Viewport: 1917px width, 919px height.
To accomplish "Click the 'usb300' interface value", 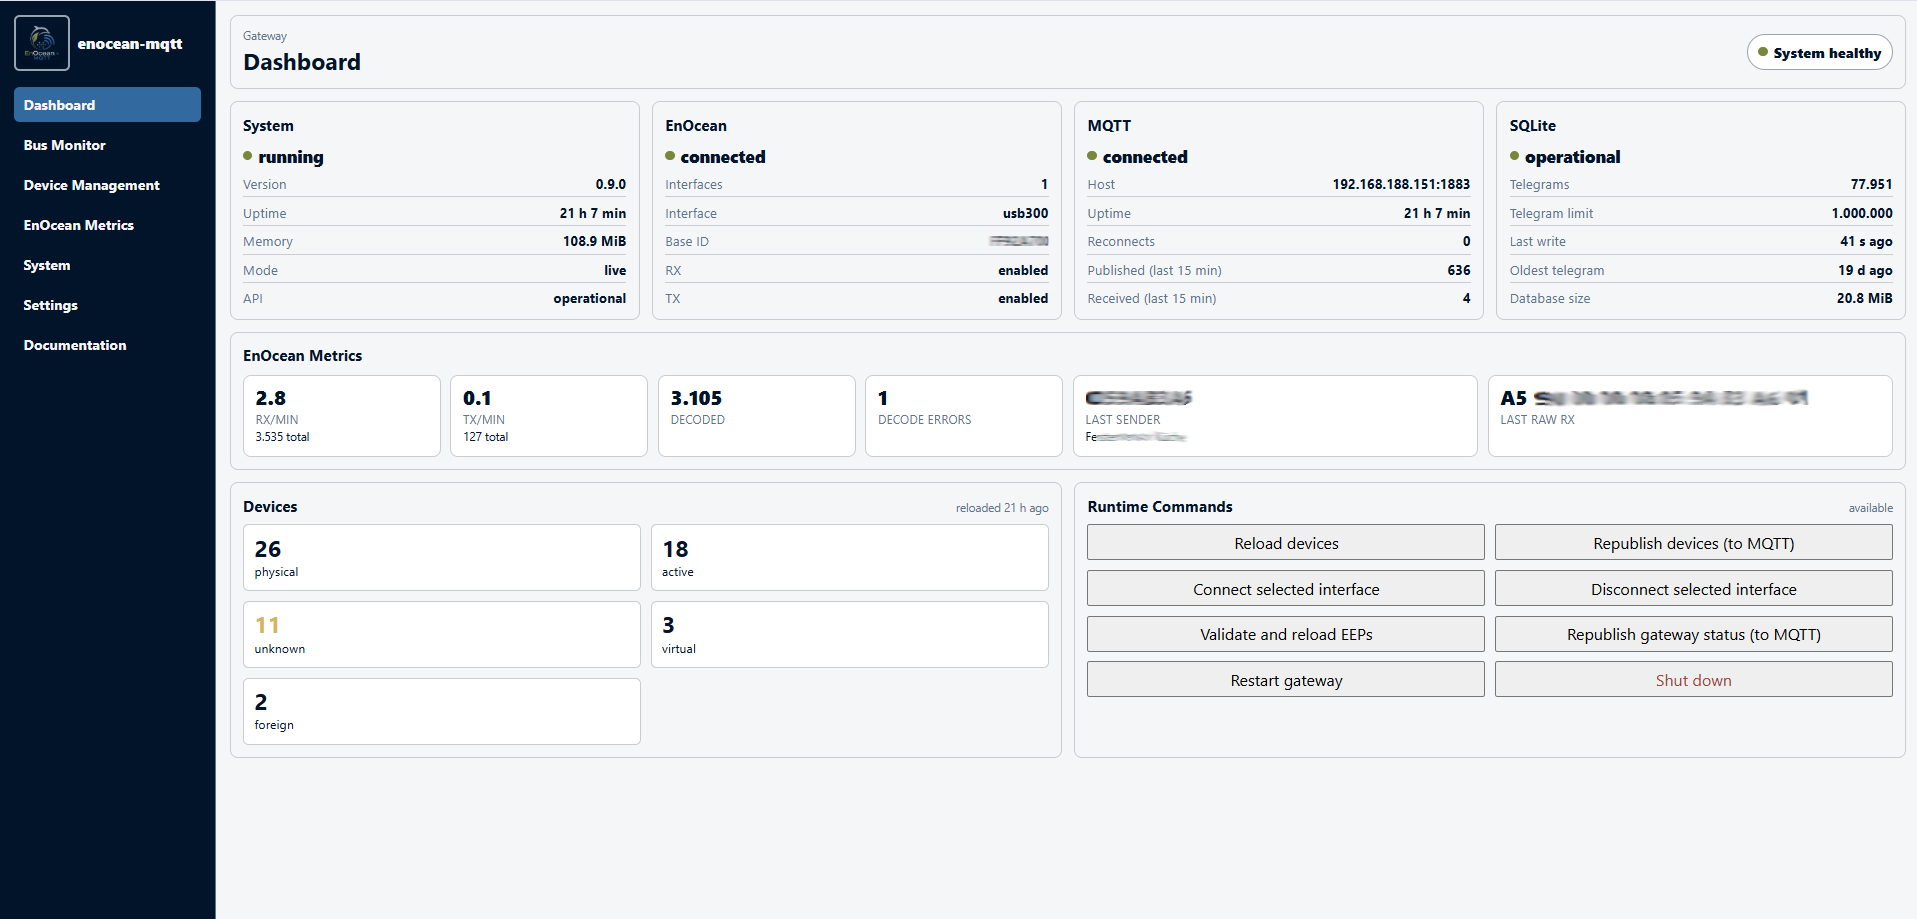I will (1025, 213).
